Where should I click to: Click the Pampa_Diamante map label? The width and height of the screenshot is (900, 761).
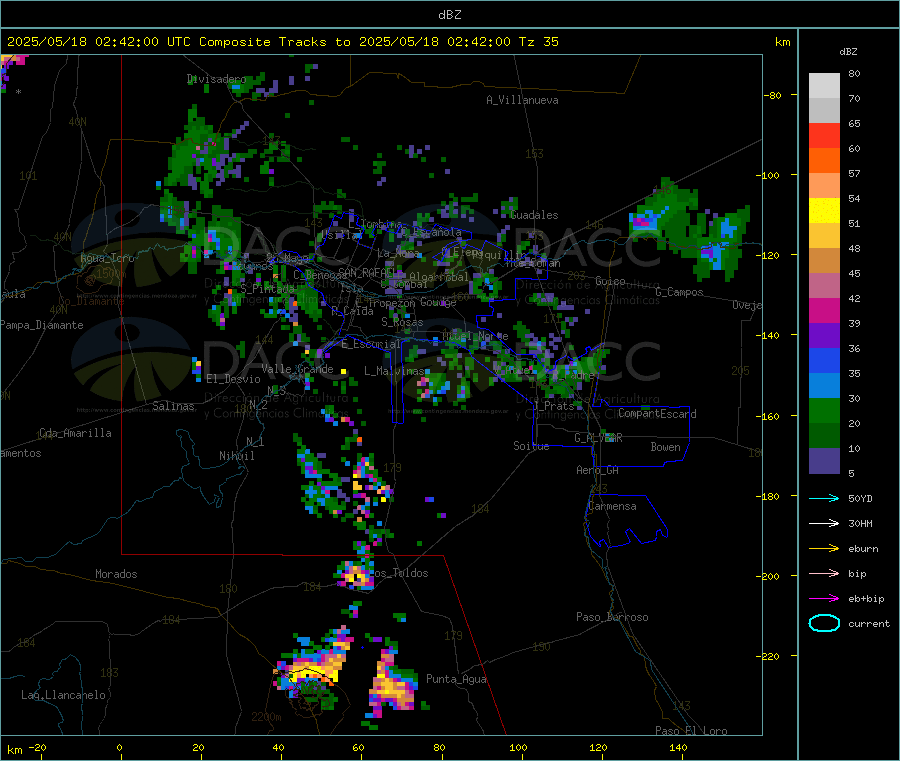coord(42,325)
